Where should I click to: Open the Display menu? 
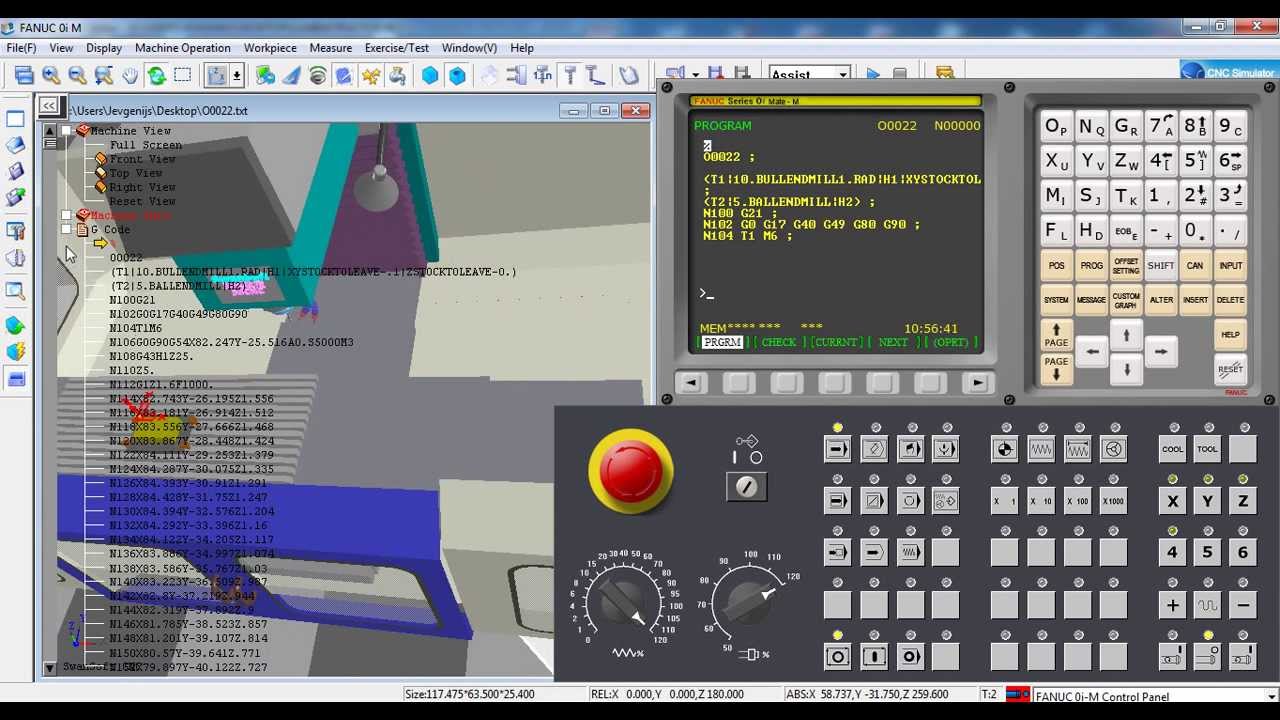click(104, 48)
